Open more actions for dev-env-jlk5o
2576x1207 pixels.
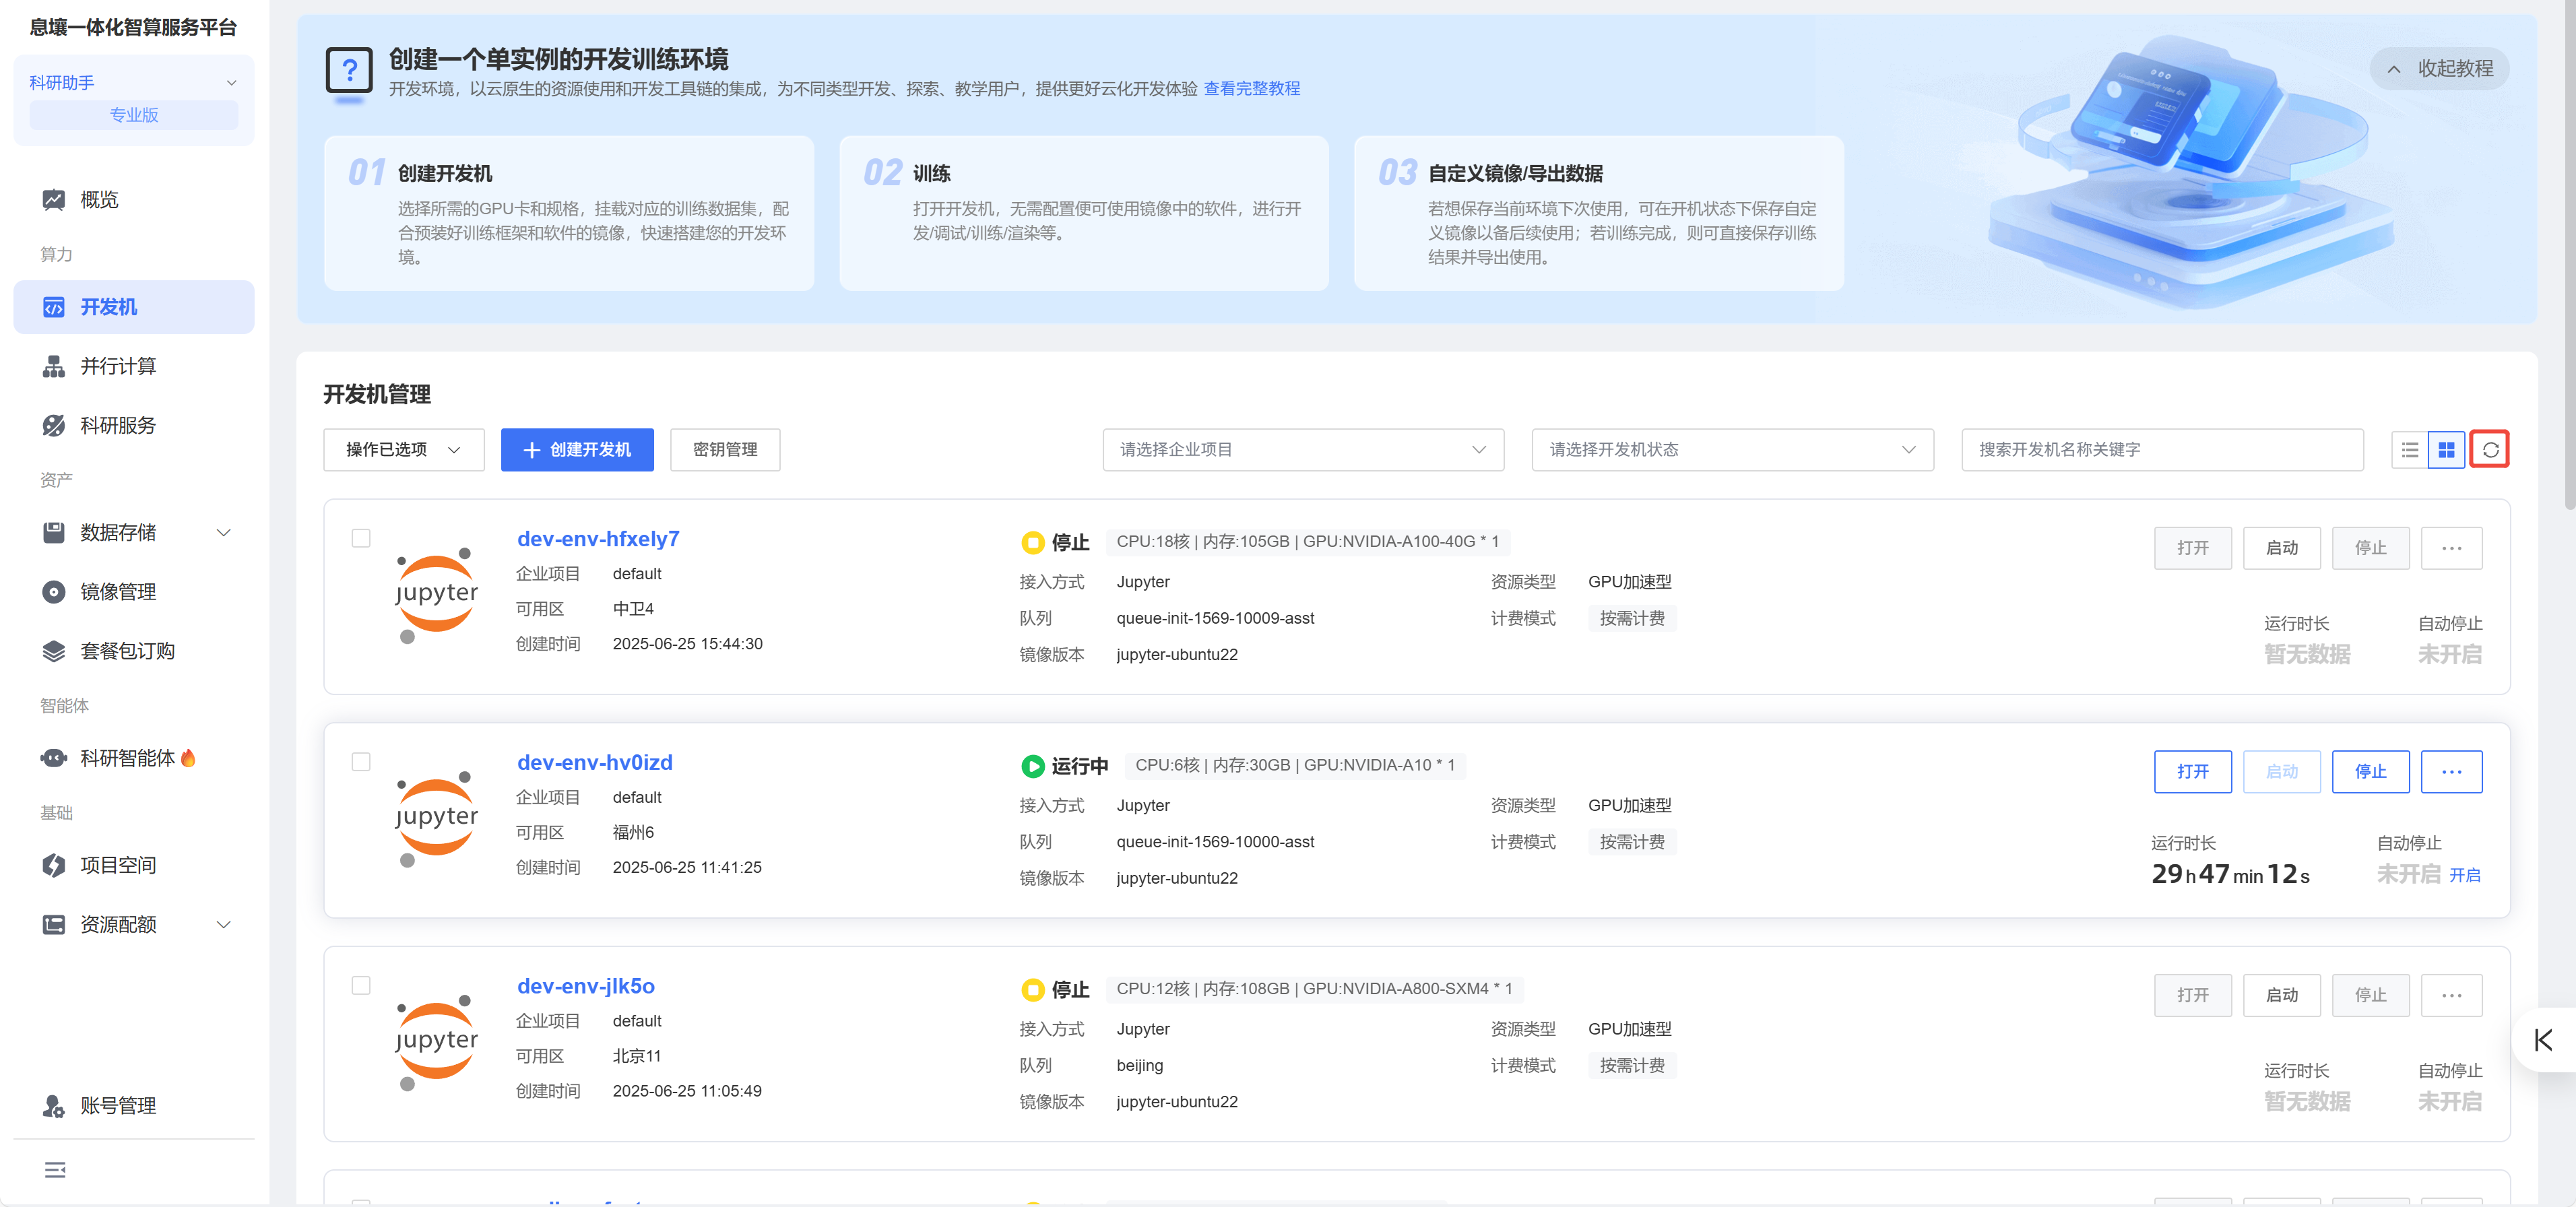pyautogui.click(x=2451, y=995)
